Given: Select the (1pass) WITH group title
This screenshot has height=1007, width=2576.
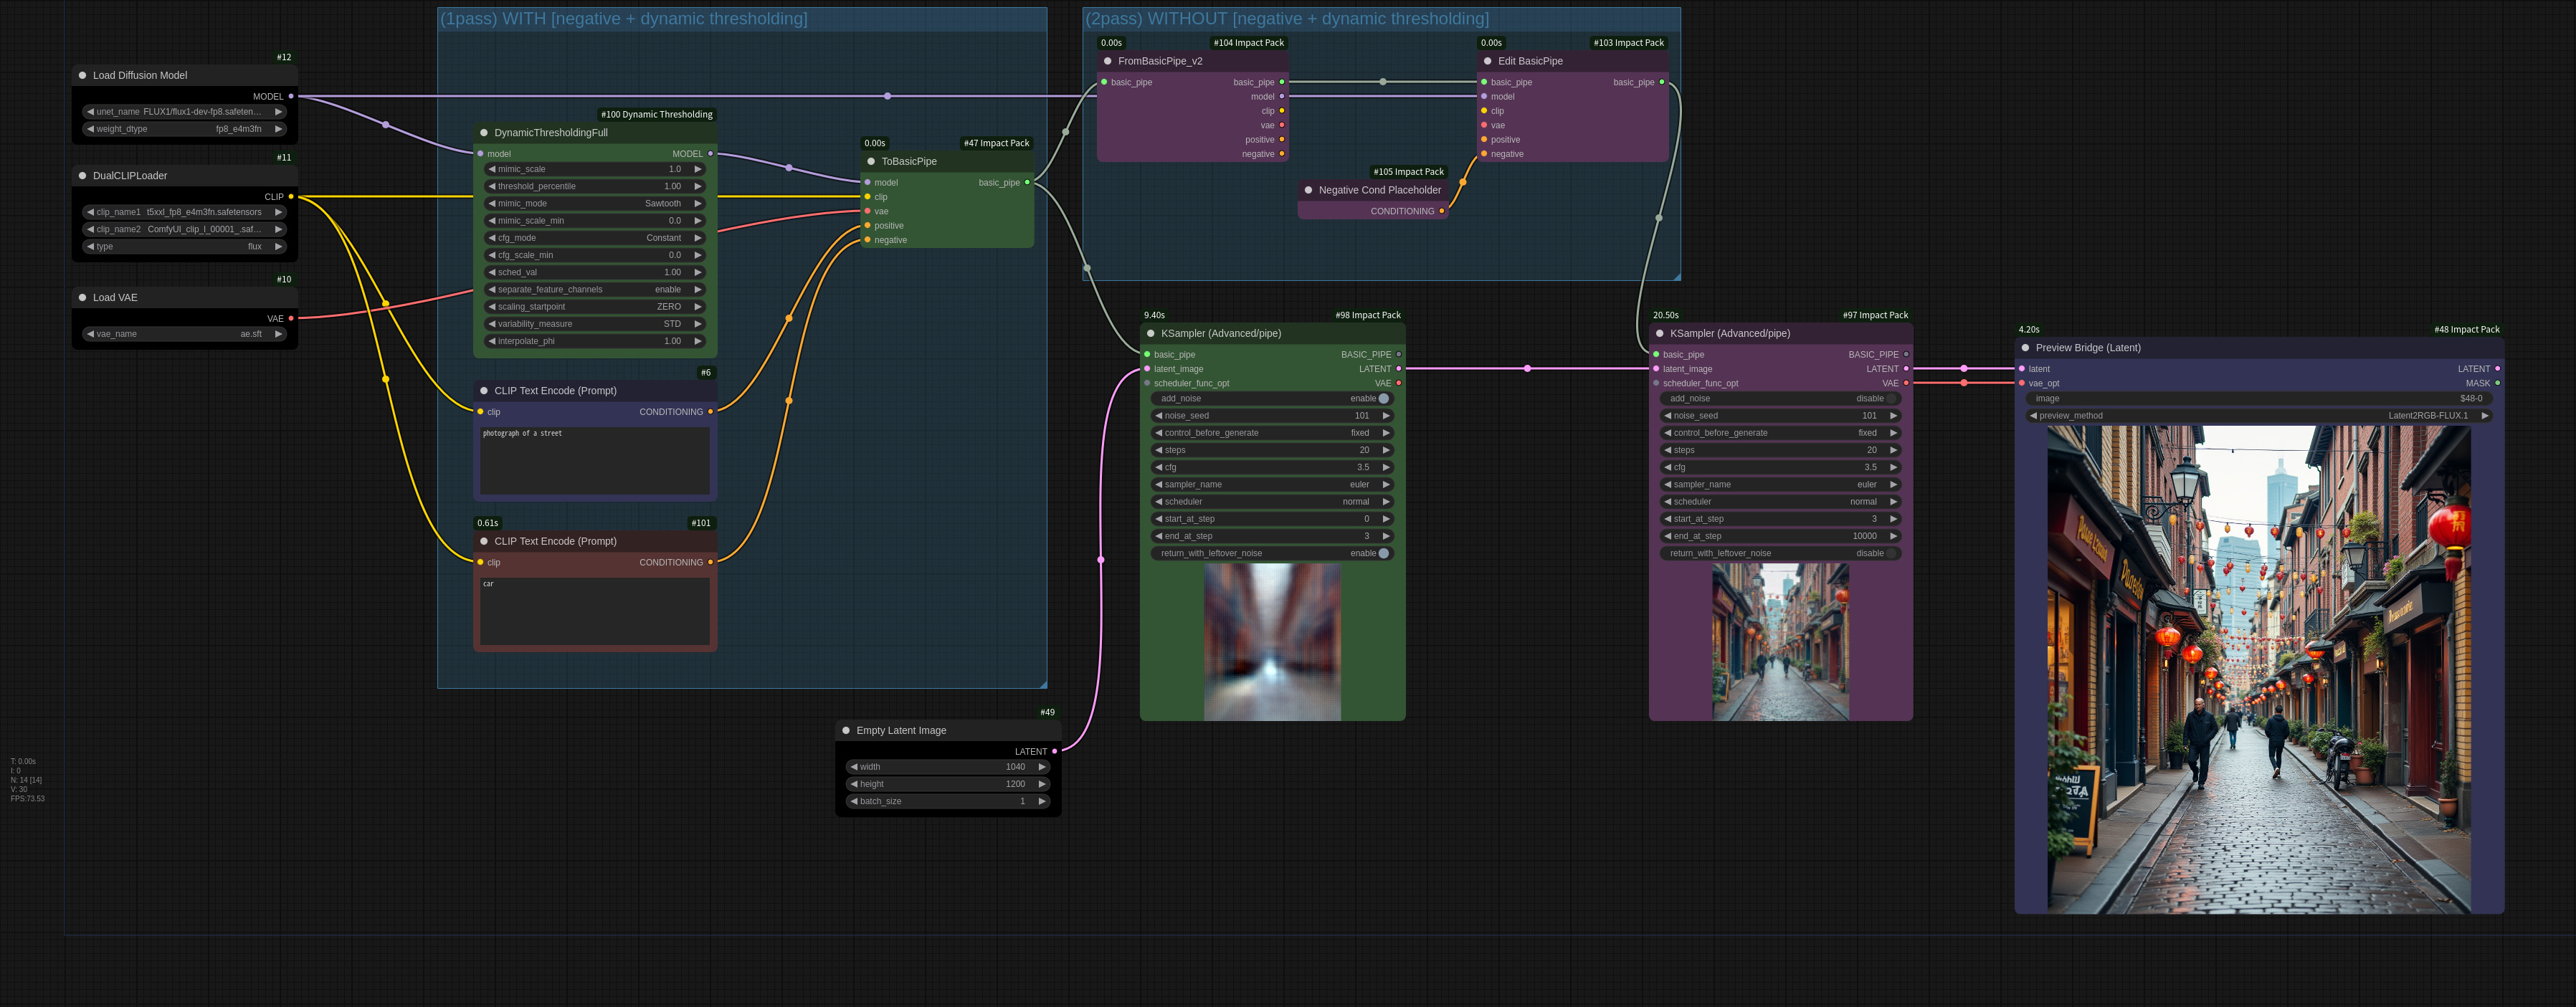Looking at the screenshot, I should click(624, 19).
